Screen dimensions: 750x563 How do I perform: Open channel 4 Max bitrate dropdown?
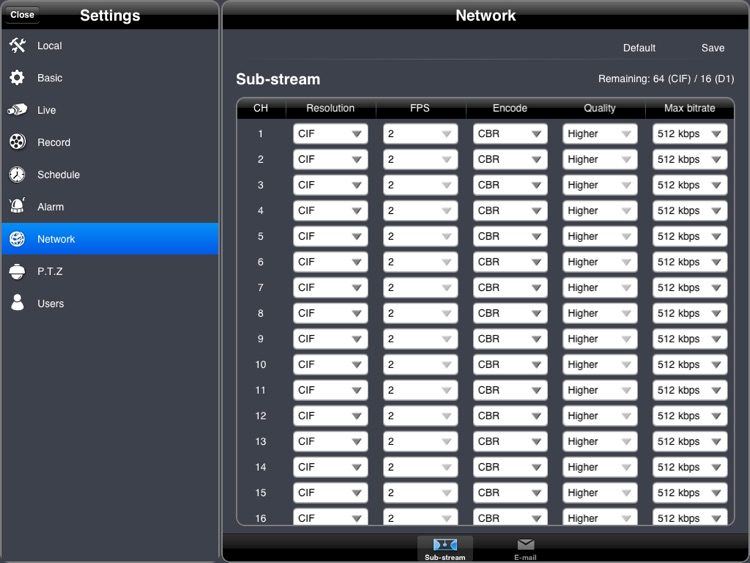point(690,211)
